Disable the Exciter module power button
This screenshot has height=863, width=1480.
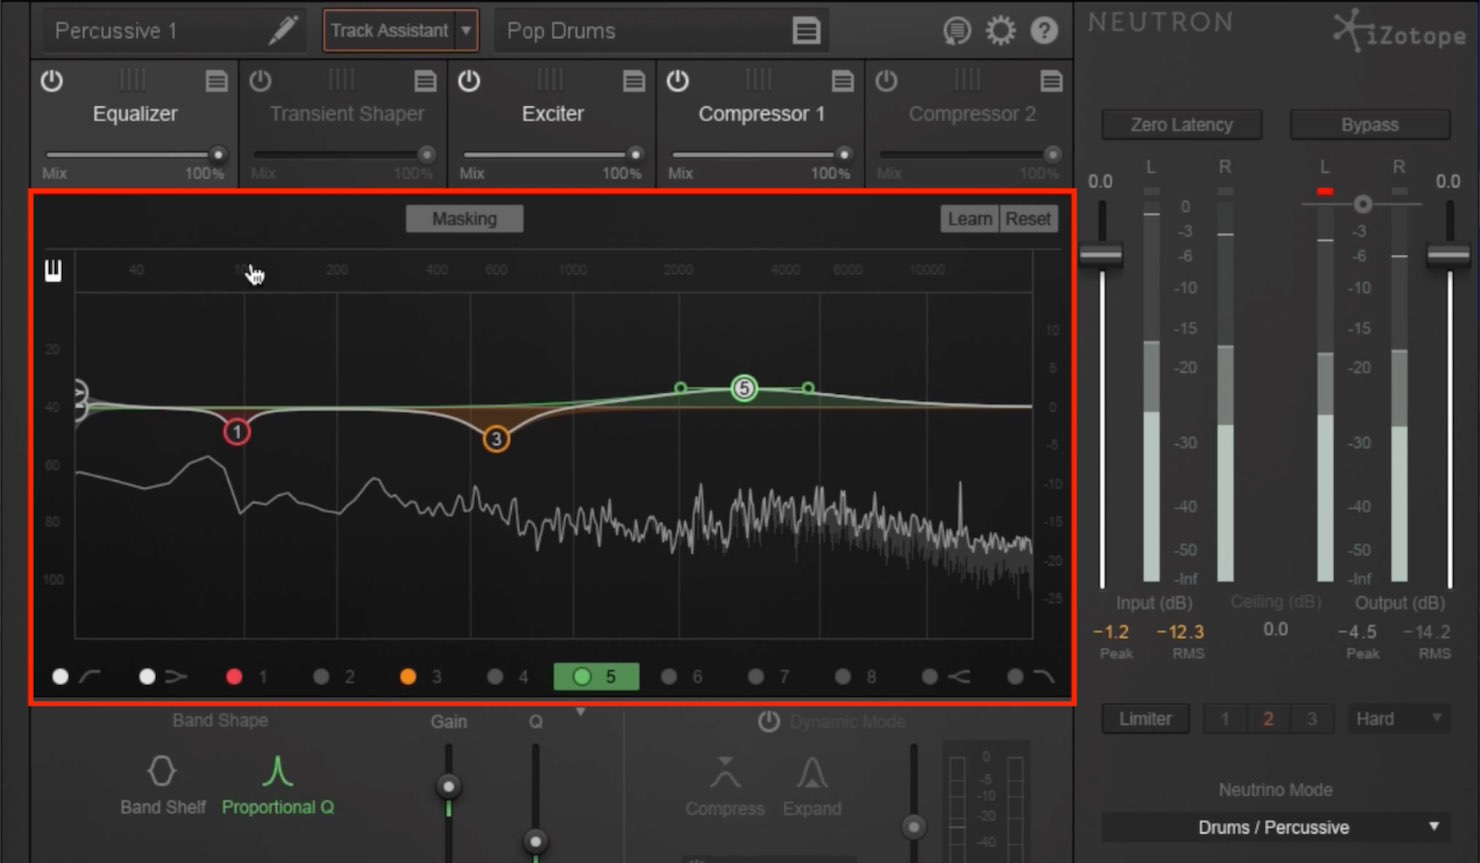tap(469, 81)
